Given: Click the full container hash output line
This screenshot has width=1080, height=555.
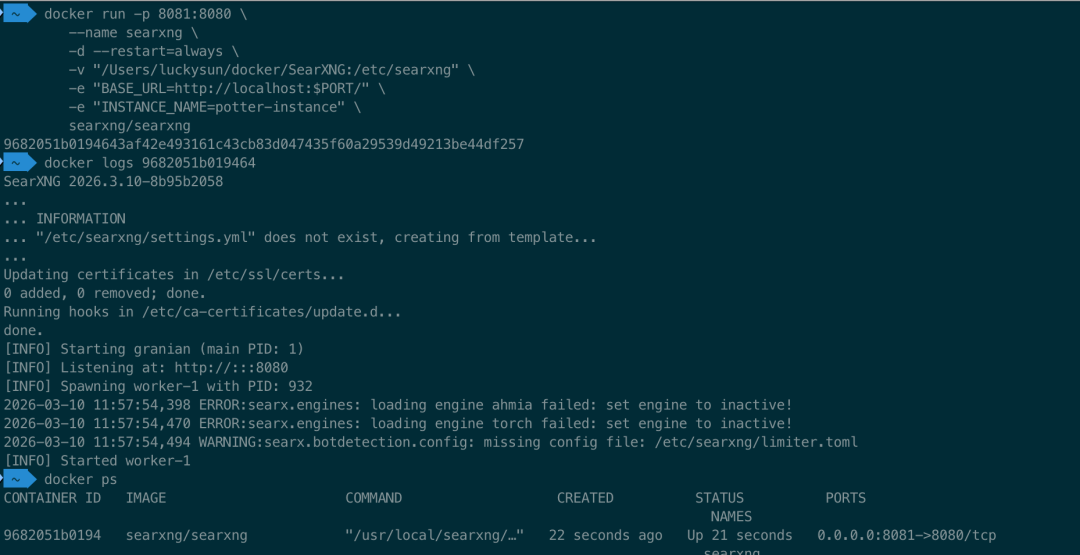Looking at the screenshot, I should coord(264,144).
